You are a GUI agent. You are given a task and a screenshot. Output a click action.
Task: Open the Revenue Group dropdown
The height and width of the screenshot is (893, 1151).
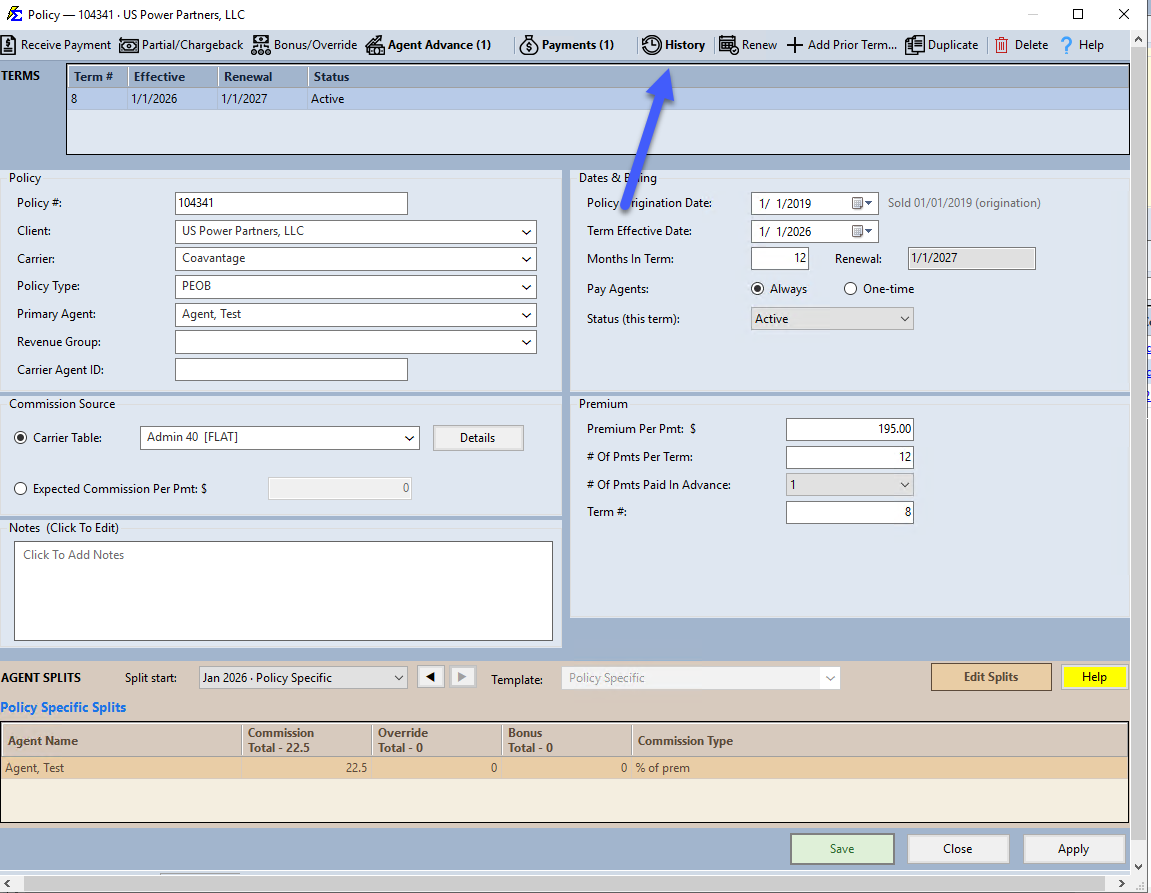pos(526,342)
